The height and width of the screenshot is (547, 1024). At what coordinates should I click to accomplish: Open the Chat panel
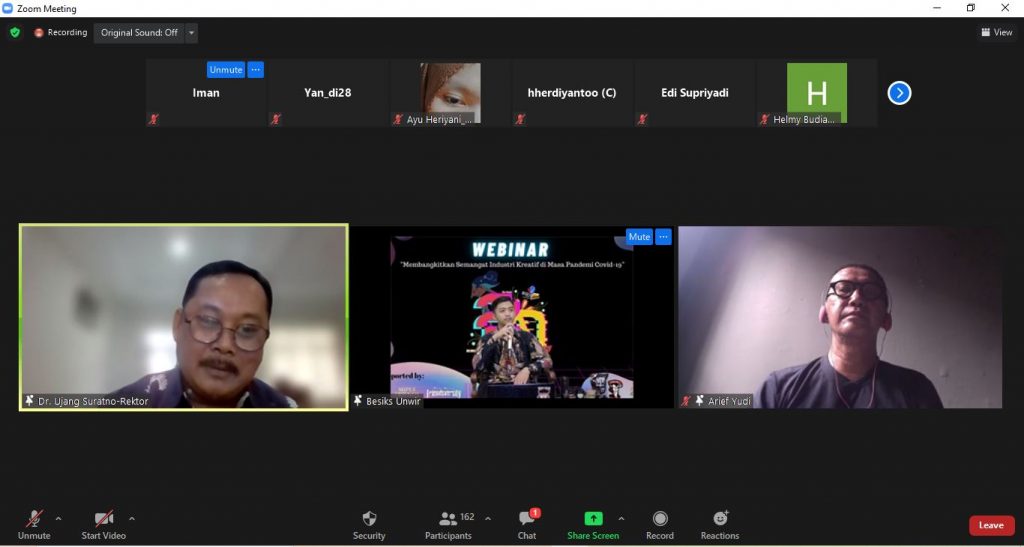tap(527, 518)
